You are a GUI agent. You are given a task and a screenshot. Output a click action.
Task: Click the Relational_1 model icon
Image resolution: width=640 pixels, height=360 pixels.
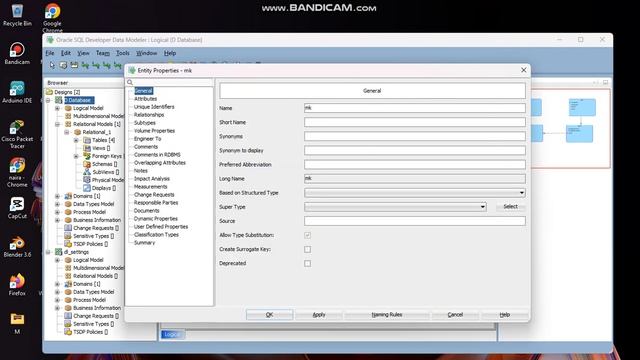(78, 132)
